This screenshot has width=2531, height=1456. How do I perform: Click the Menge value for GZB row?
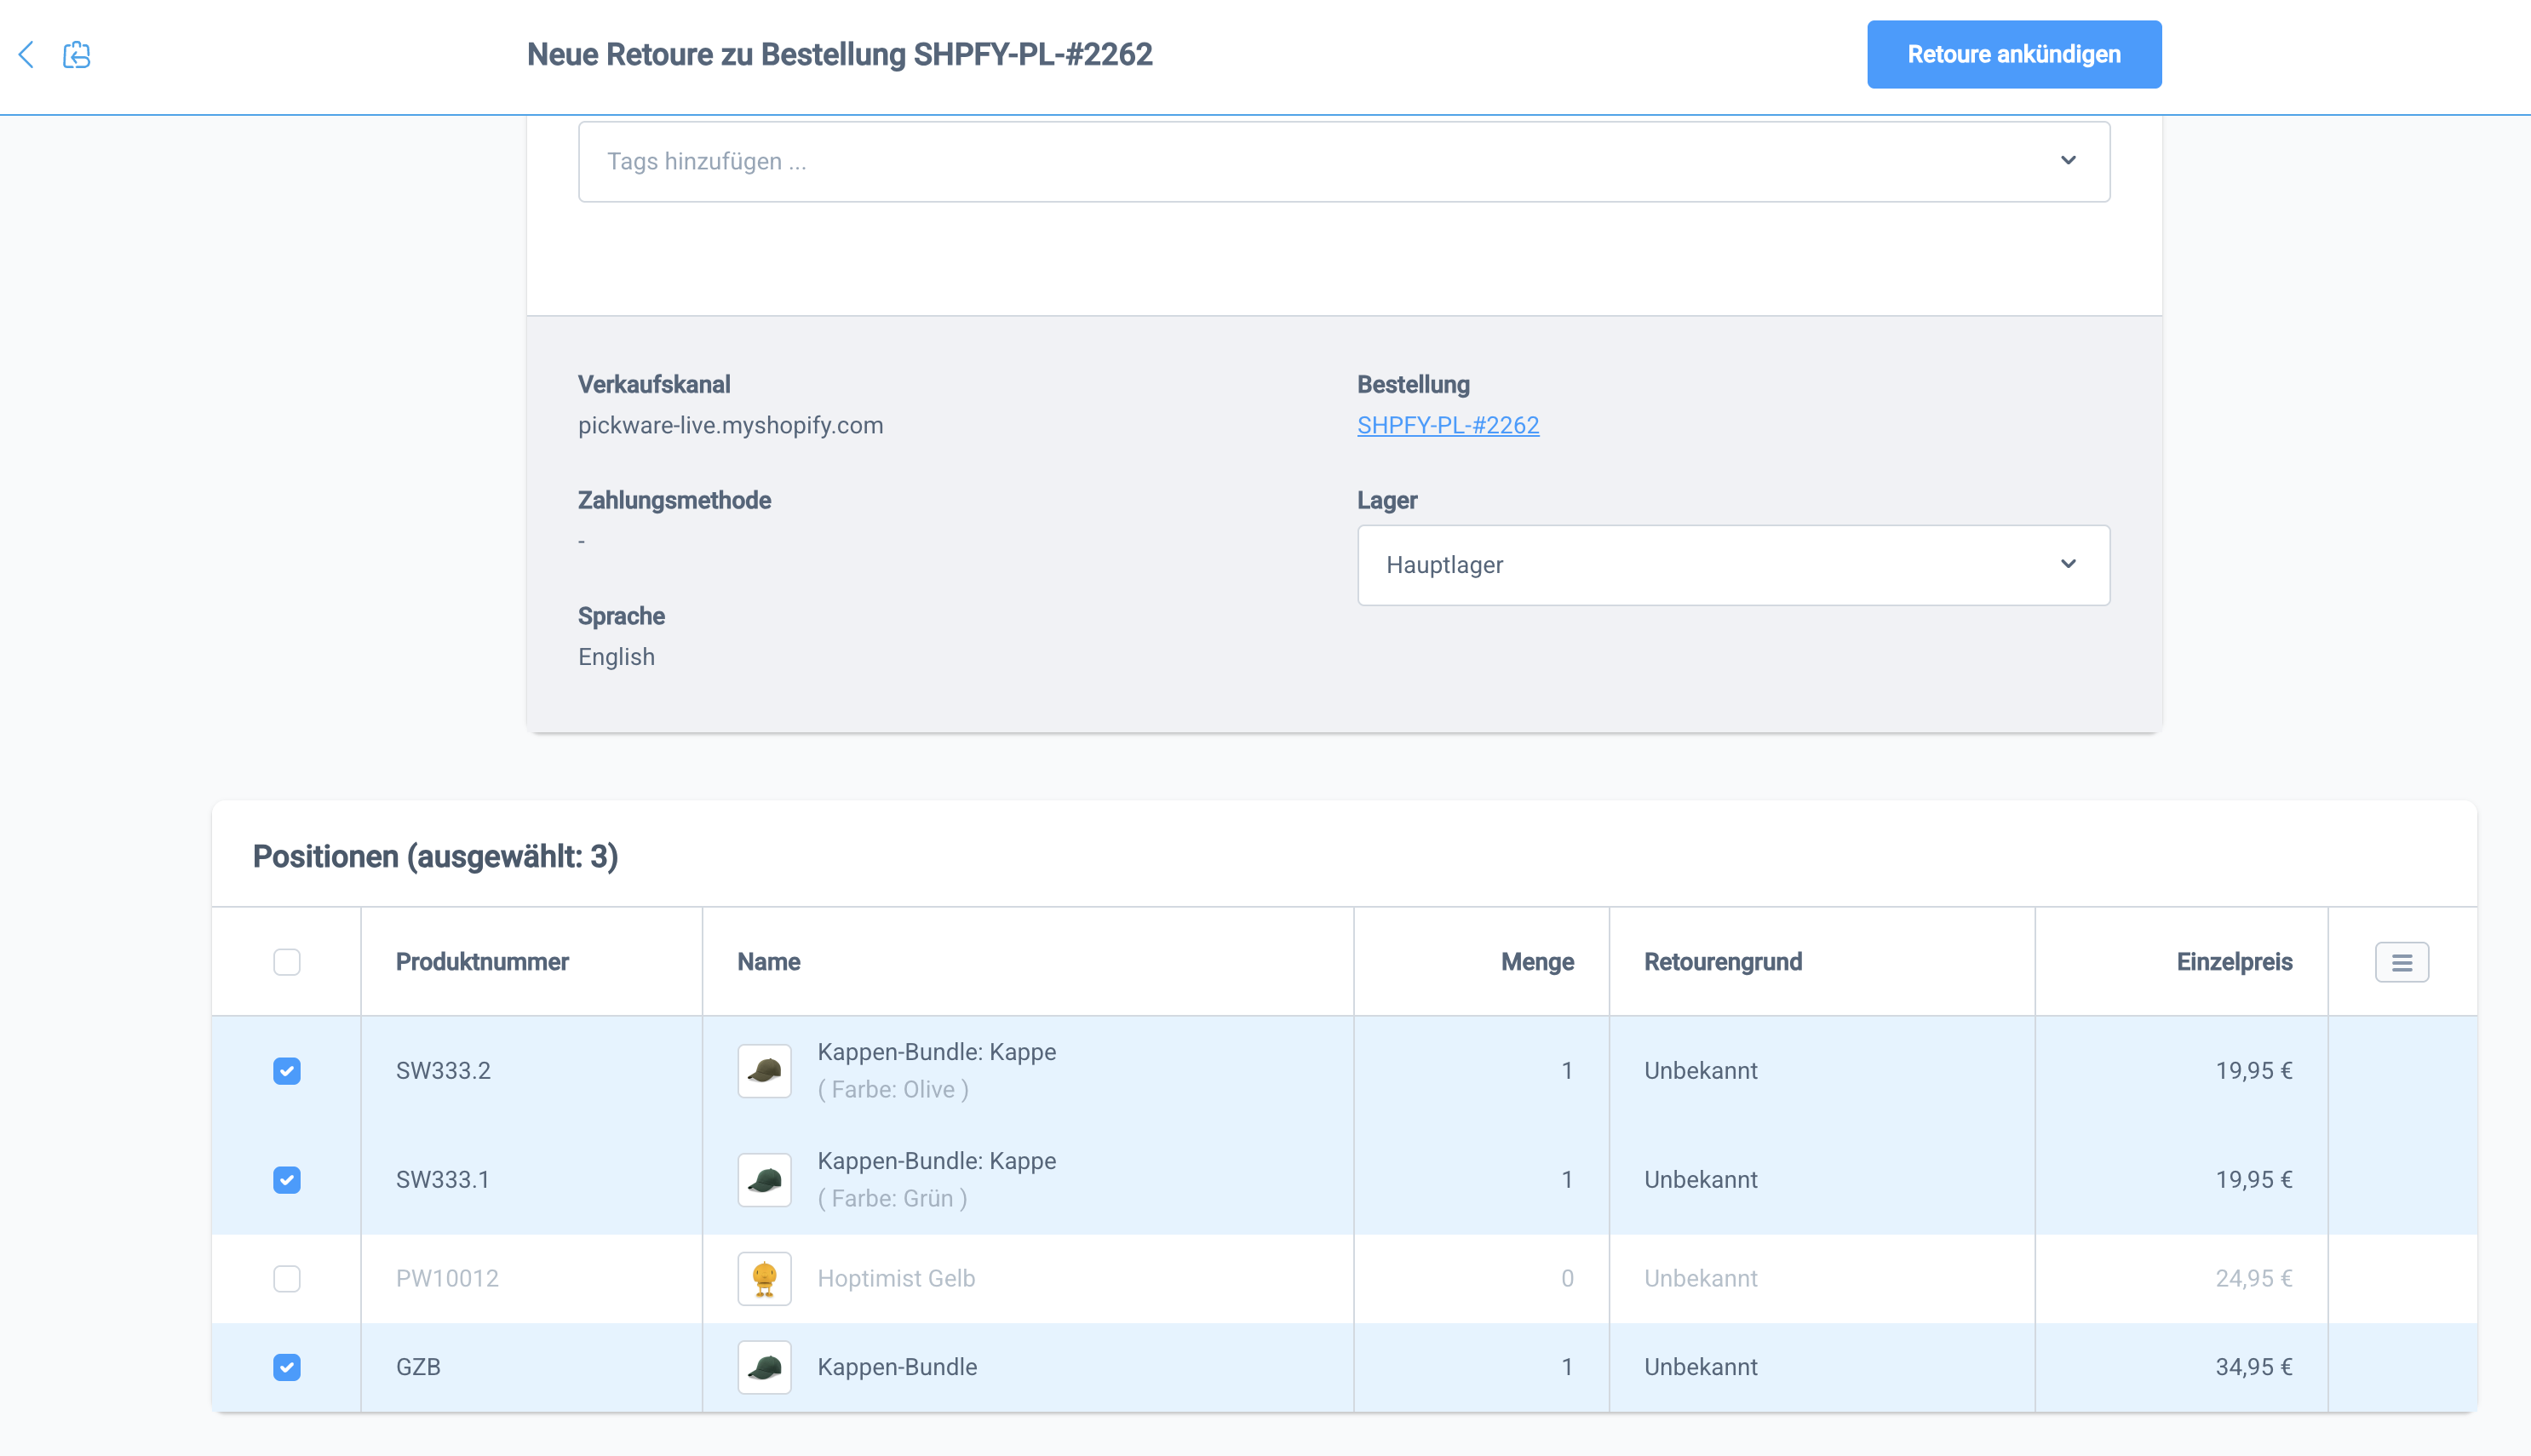point(1566,1367)
